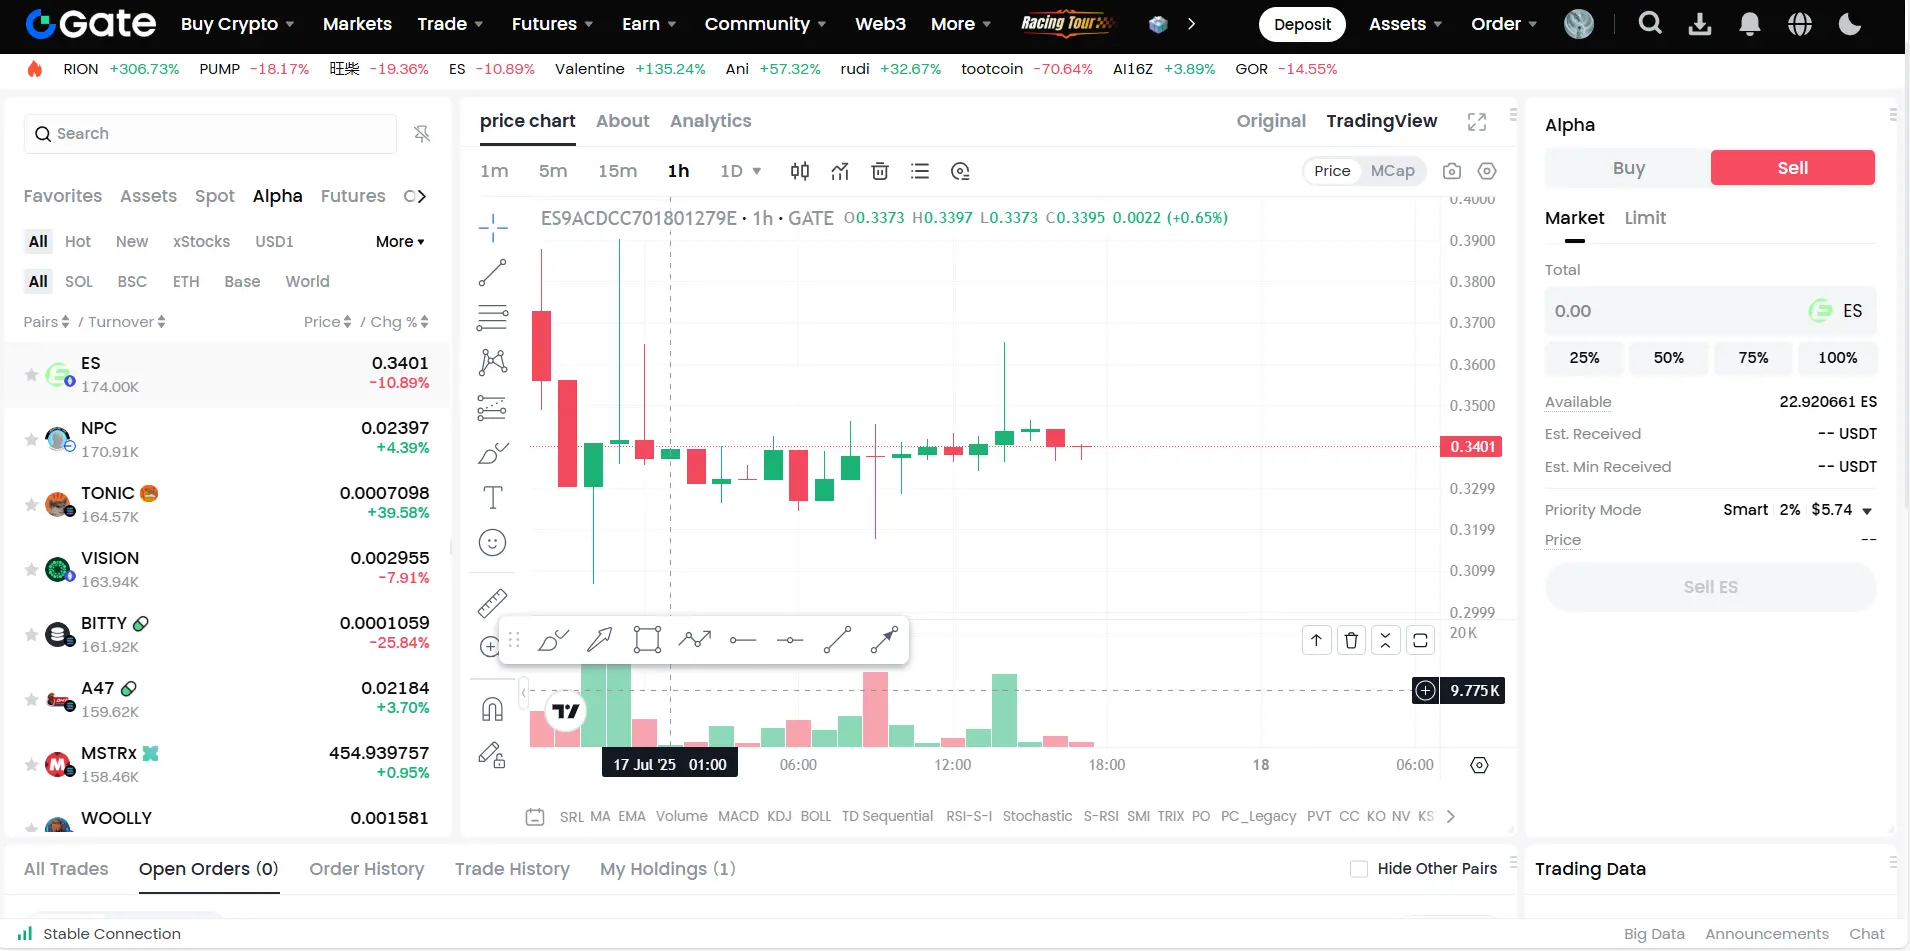Click the Total amount input field
The image size is (1910, 951).
tap(1710, 311)
